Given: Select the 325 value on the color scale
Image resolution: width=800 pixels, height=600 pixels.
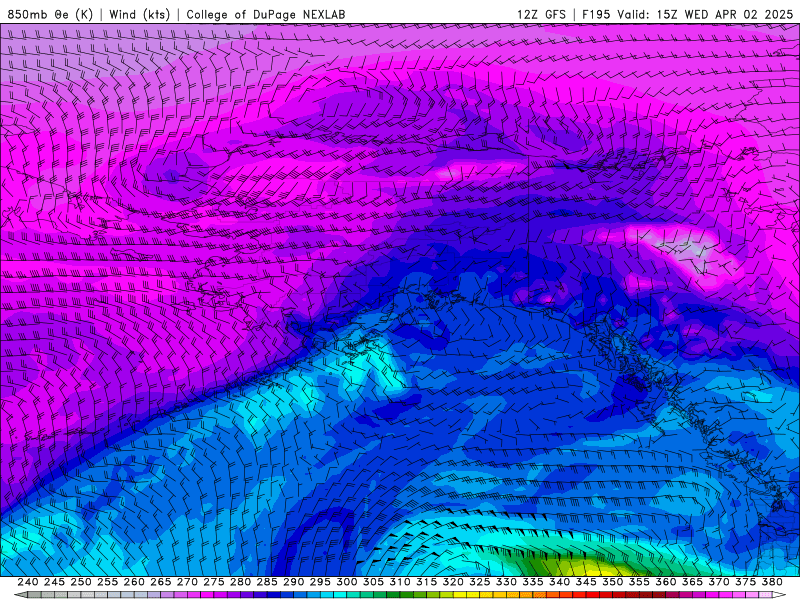Looking at the screenshot, I should (x=480, y=582).
